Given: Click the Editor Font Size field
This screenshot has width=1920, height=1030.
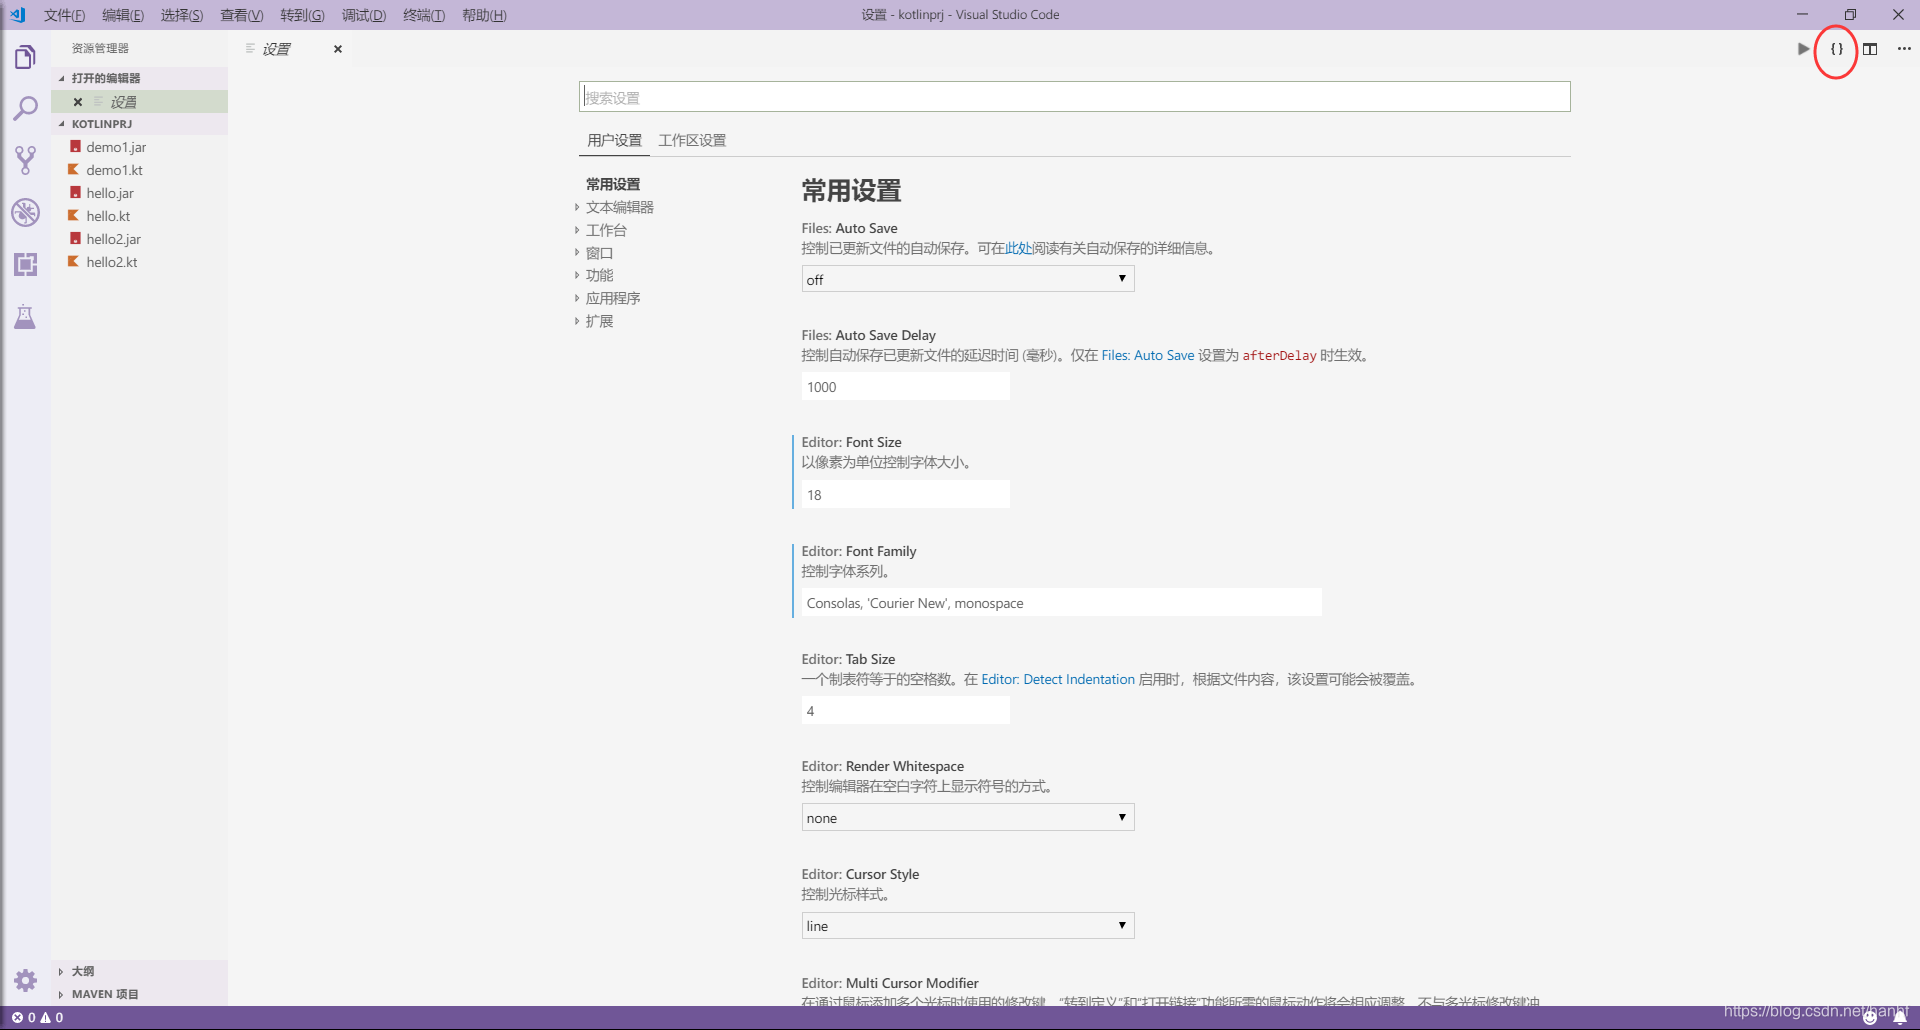Looking at the screenshot, I should (906, 494).
